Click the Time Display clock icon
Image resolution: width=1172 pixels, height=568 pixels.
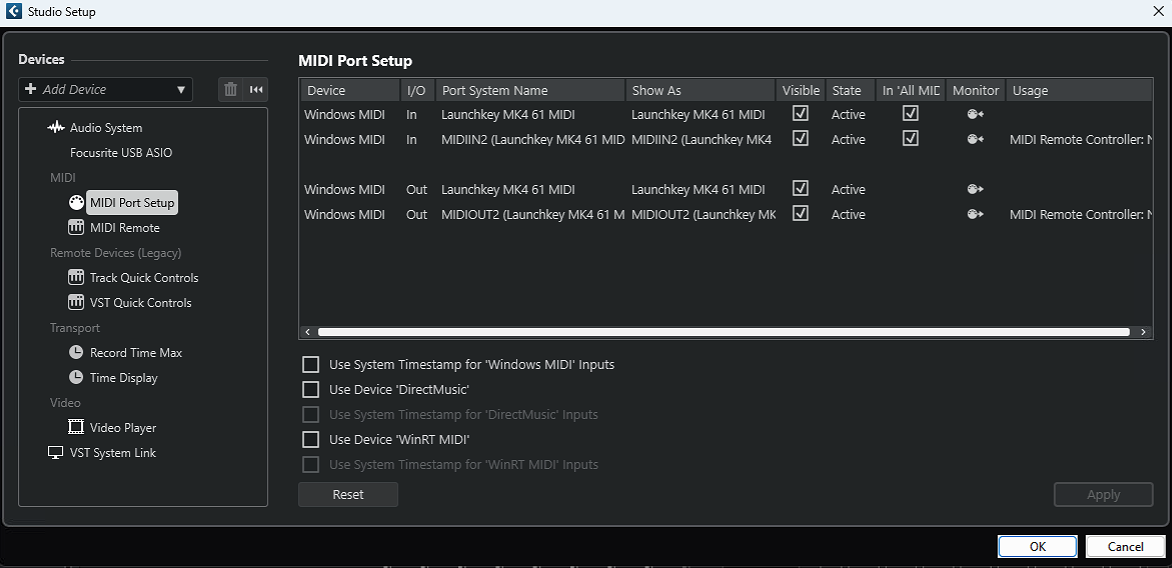76,377
